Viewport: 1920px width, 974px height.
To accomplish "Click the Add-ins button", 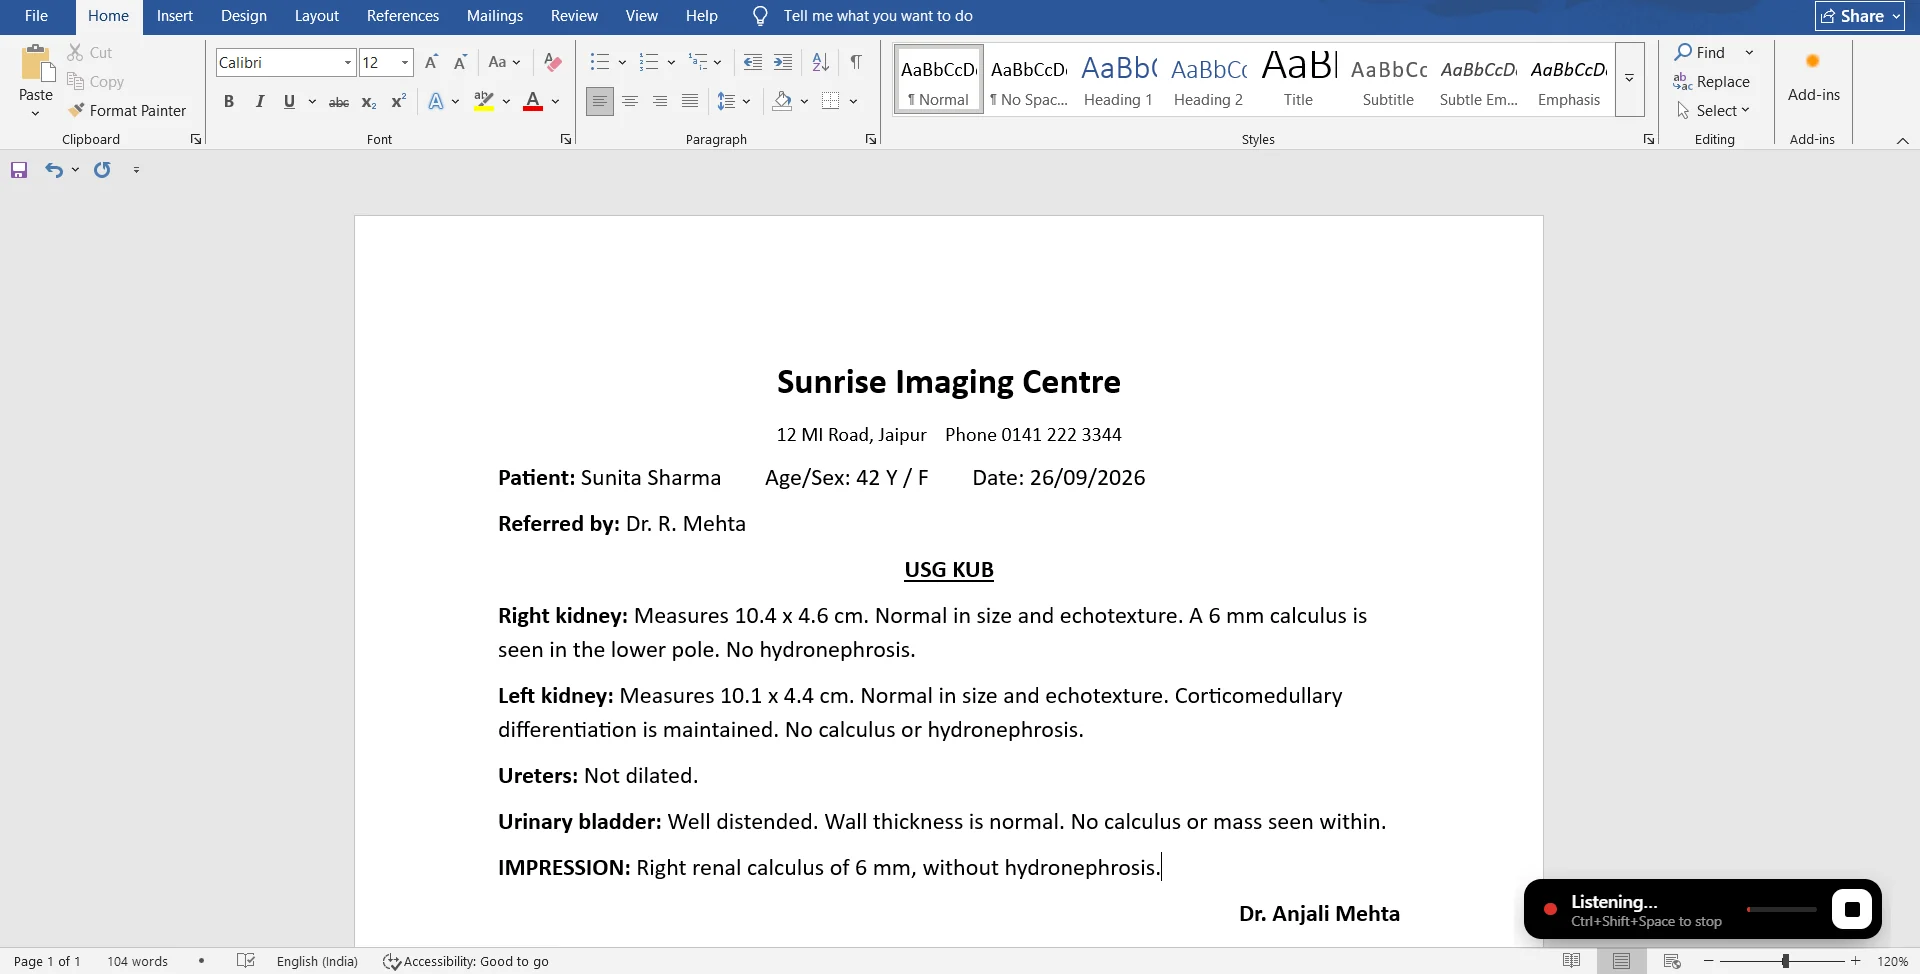I will coord(1813,78).
